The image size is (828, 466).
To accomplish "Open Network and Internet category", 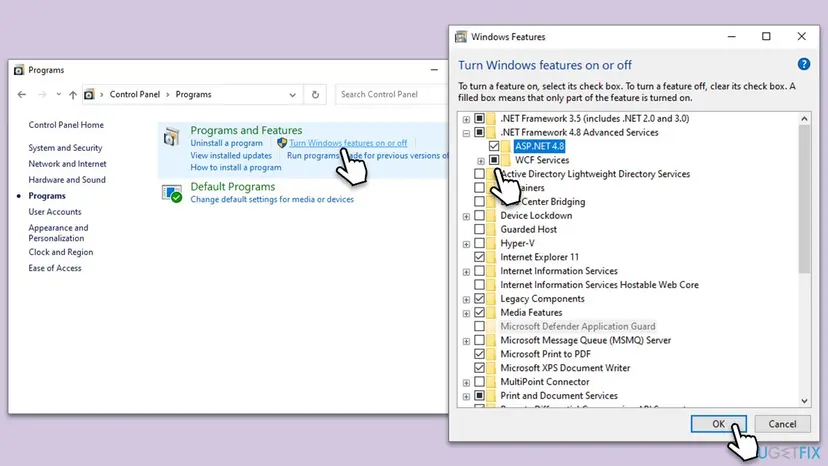I will [67, 164].
